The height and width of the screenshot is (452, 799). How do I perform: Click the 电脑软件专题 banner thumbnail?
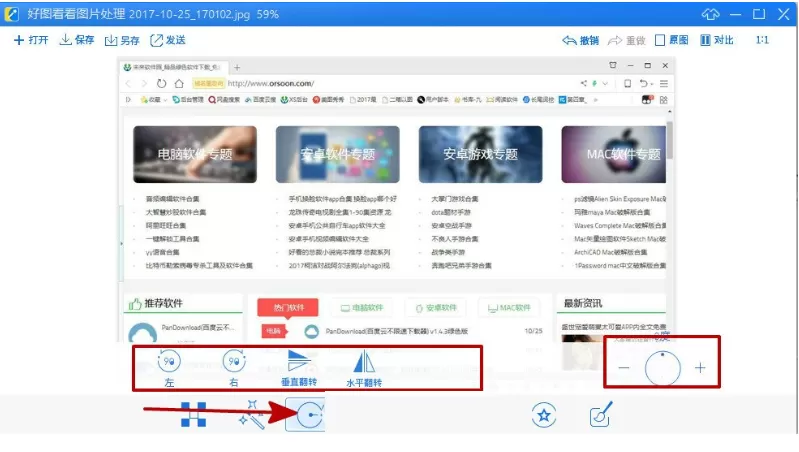[195, 154]
